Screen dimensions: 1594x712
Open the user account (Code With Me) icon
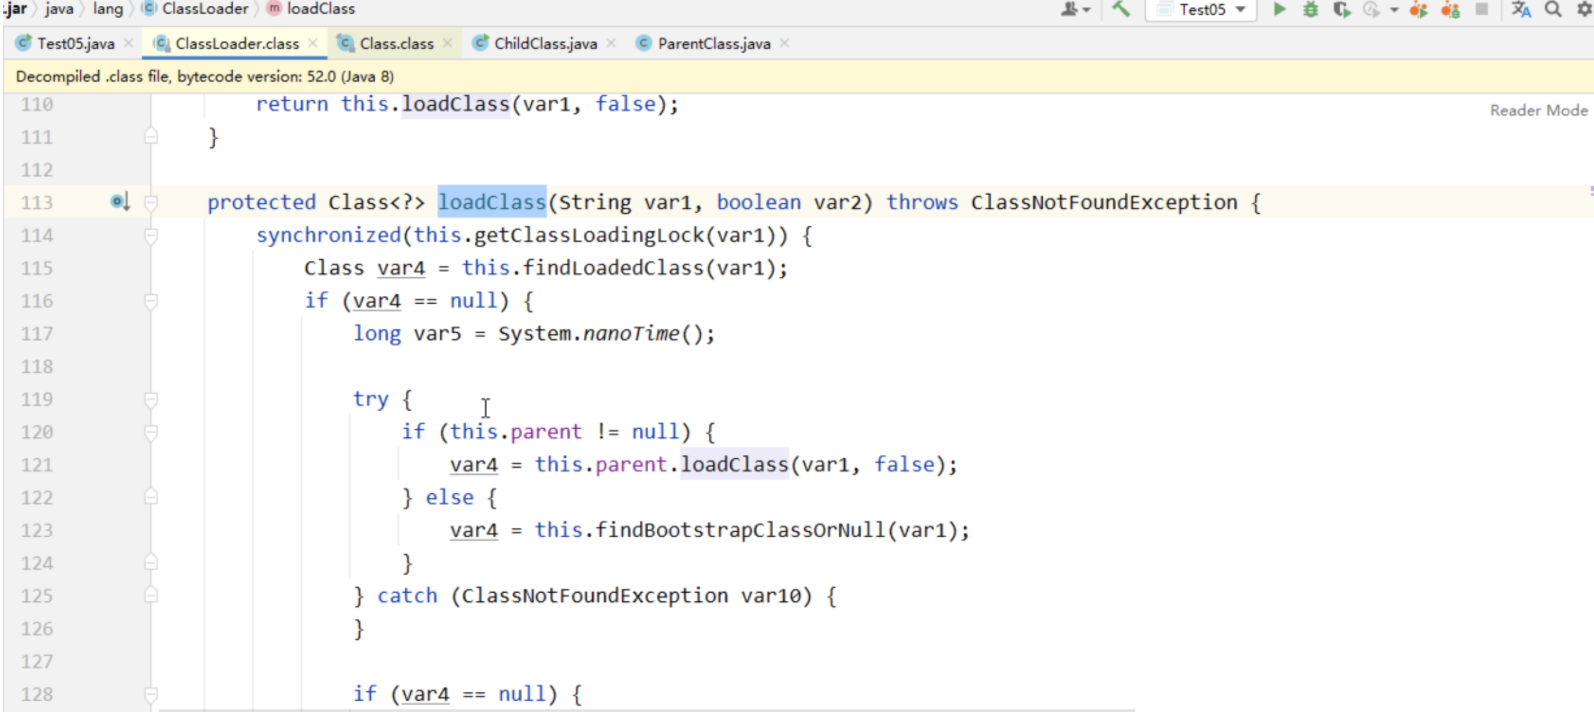[x=1074, y=9]
